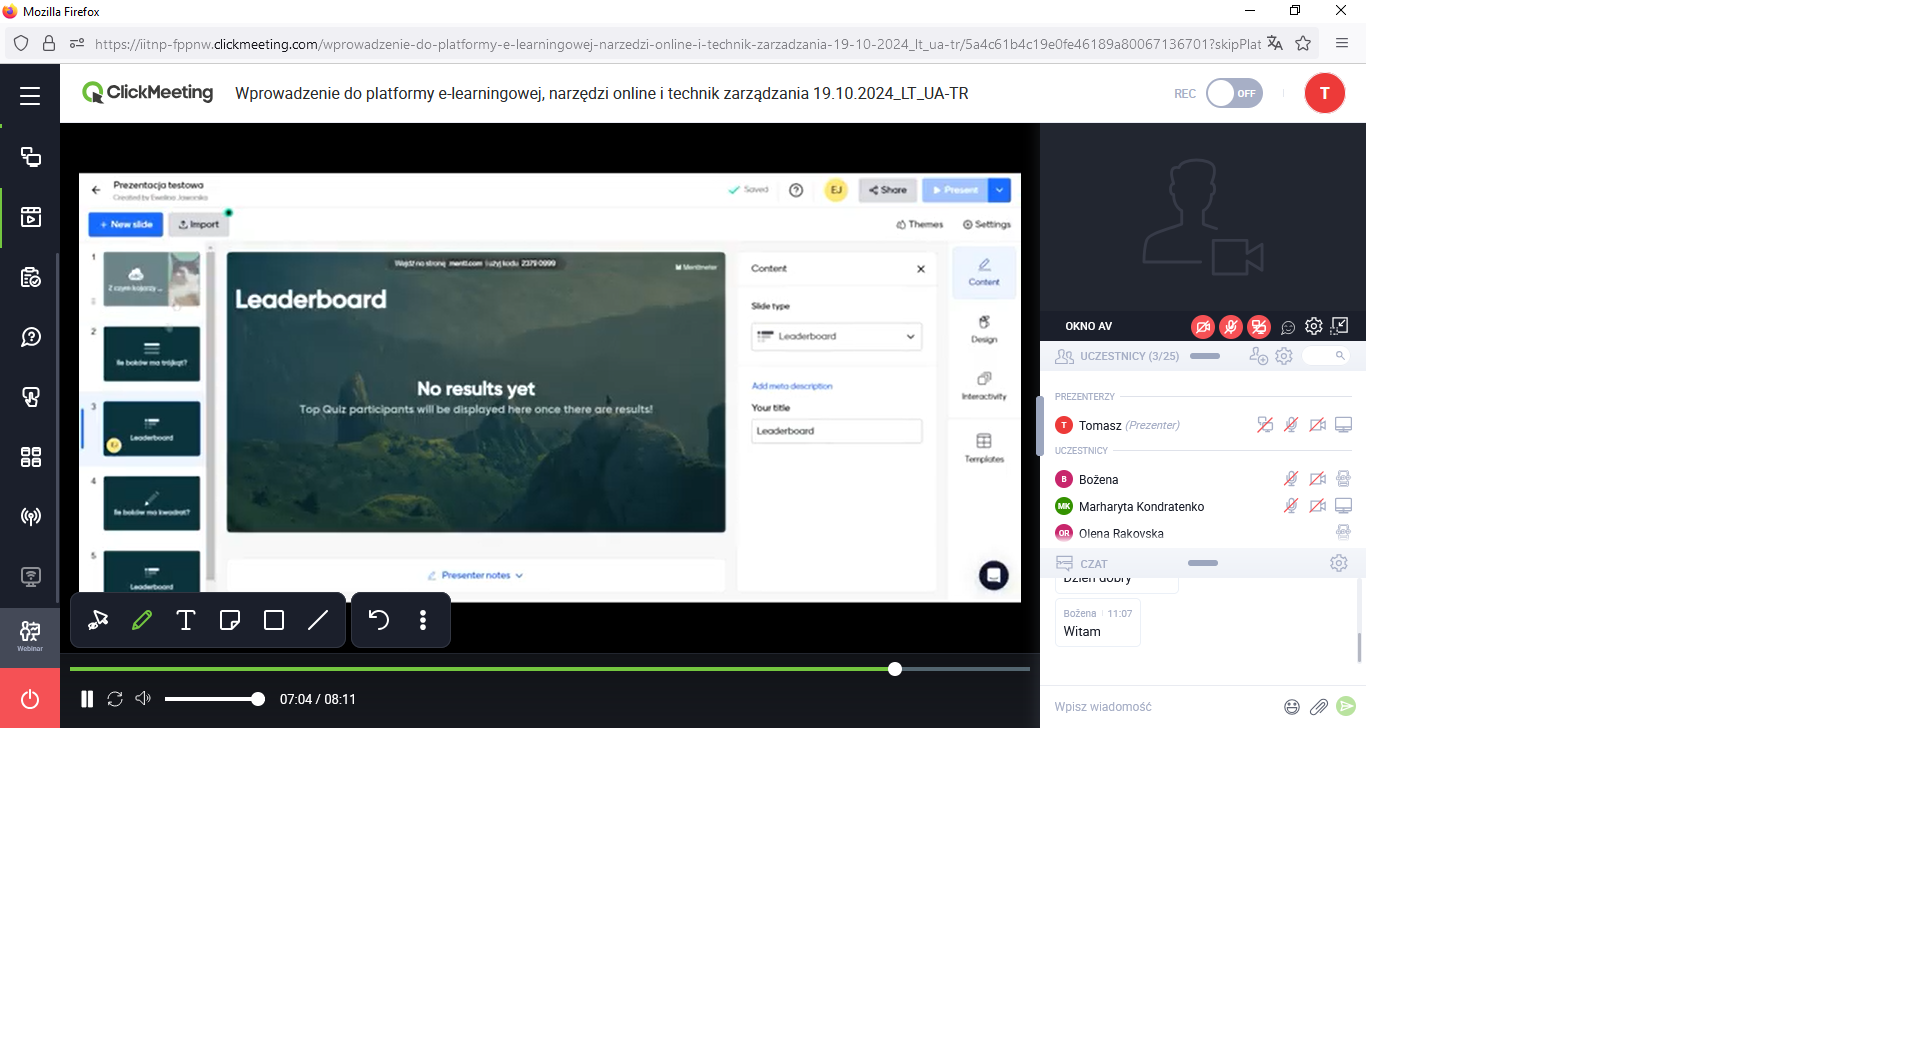Toggle Bożena's camera icon
The image size is (1920, 1040).
(1318, 479)
